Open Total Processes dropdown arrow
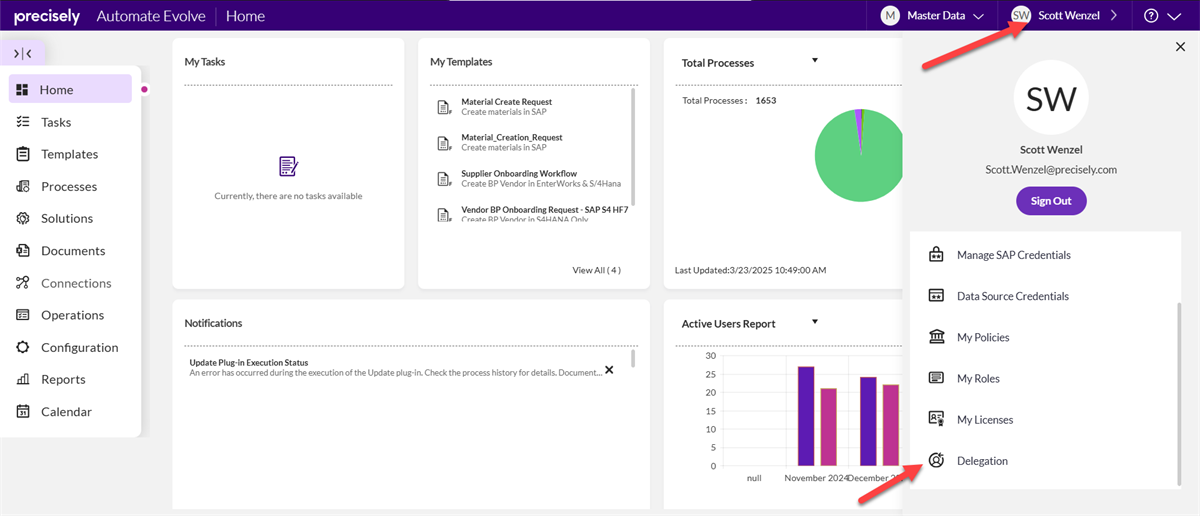Image resolution: width=1200 pixels, height=516 pixels. point(815,61)
